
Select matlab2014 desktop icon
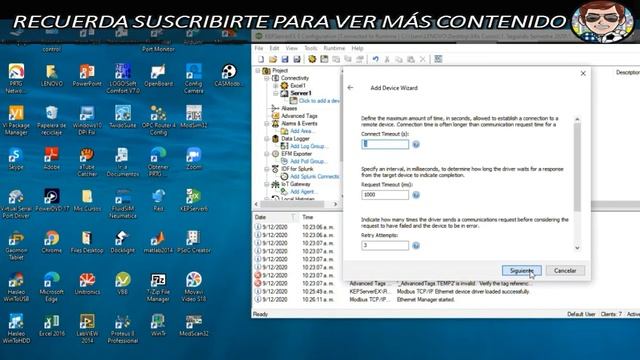tap(158, 242)
